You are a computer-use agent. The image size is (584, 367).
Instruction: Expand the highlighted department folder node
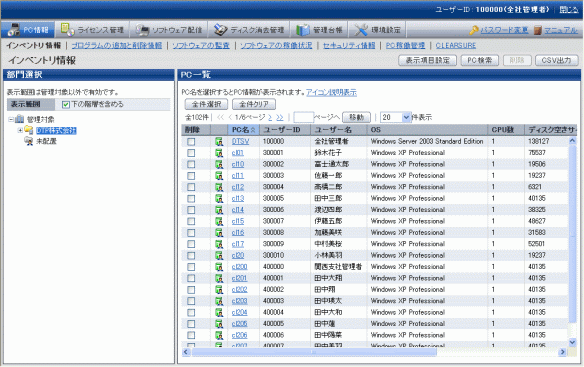pyautogui.click(x=20, y=130)
